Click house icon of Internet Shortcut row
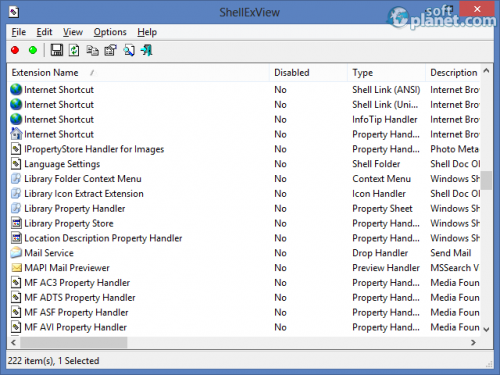The image size is (500, 375). pyautogui.click(x=16, y=134)
